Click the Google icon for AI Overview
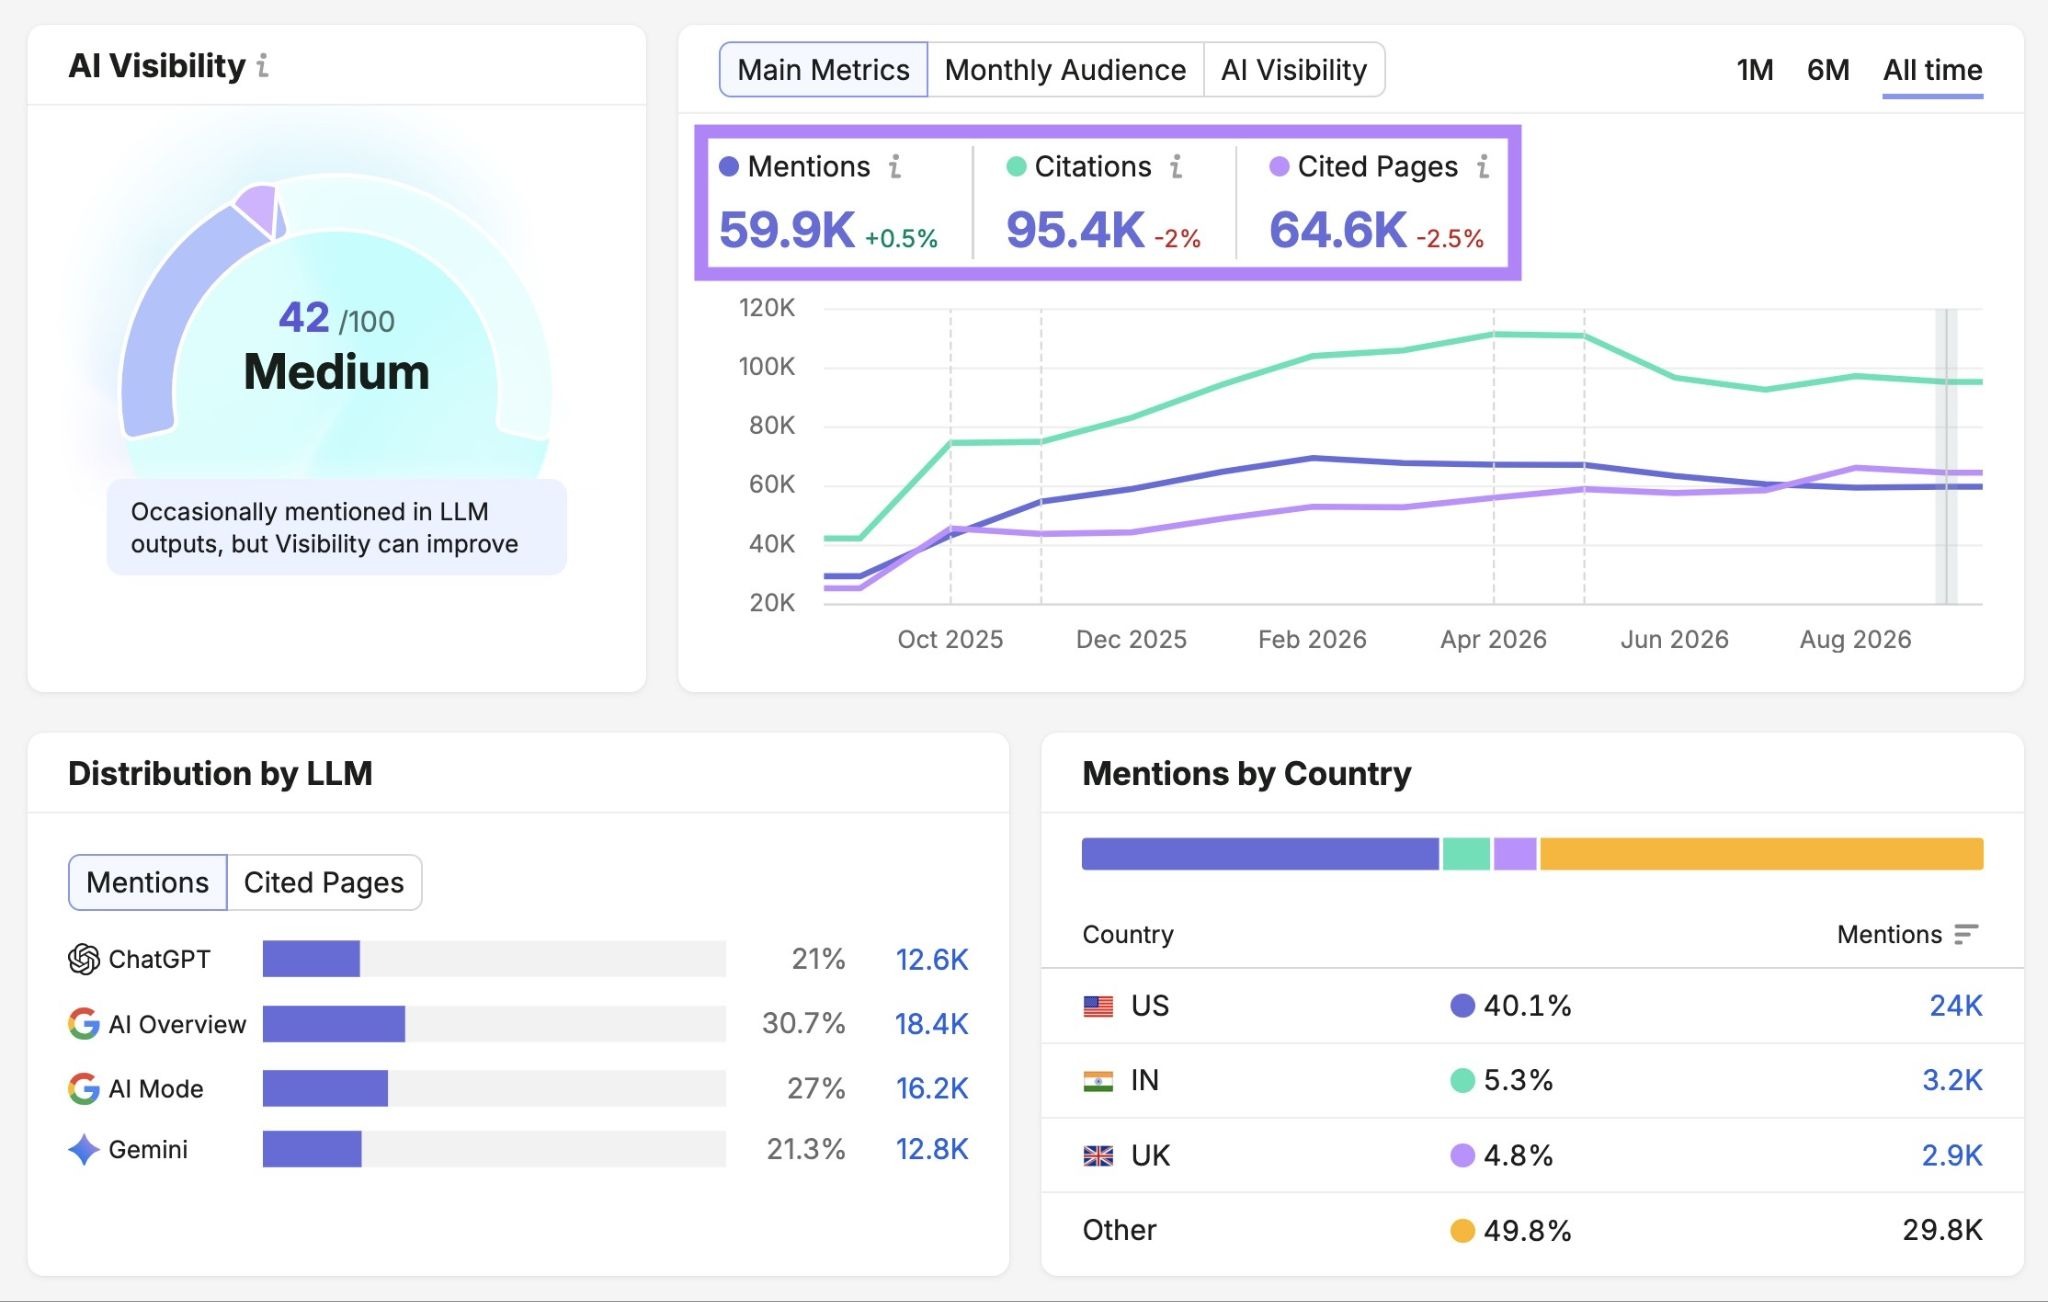The width and height of the screenshot is (2048, 1302). (x=84, y=1024)
